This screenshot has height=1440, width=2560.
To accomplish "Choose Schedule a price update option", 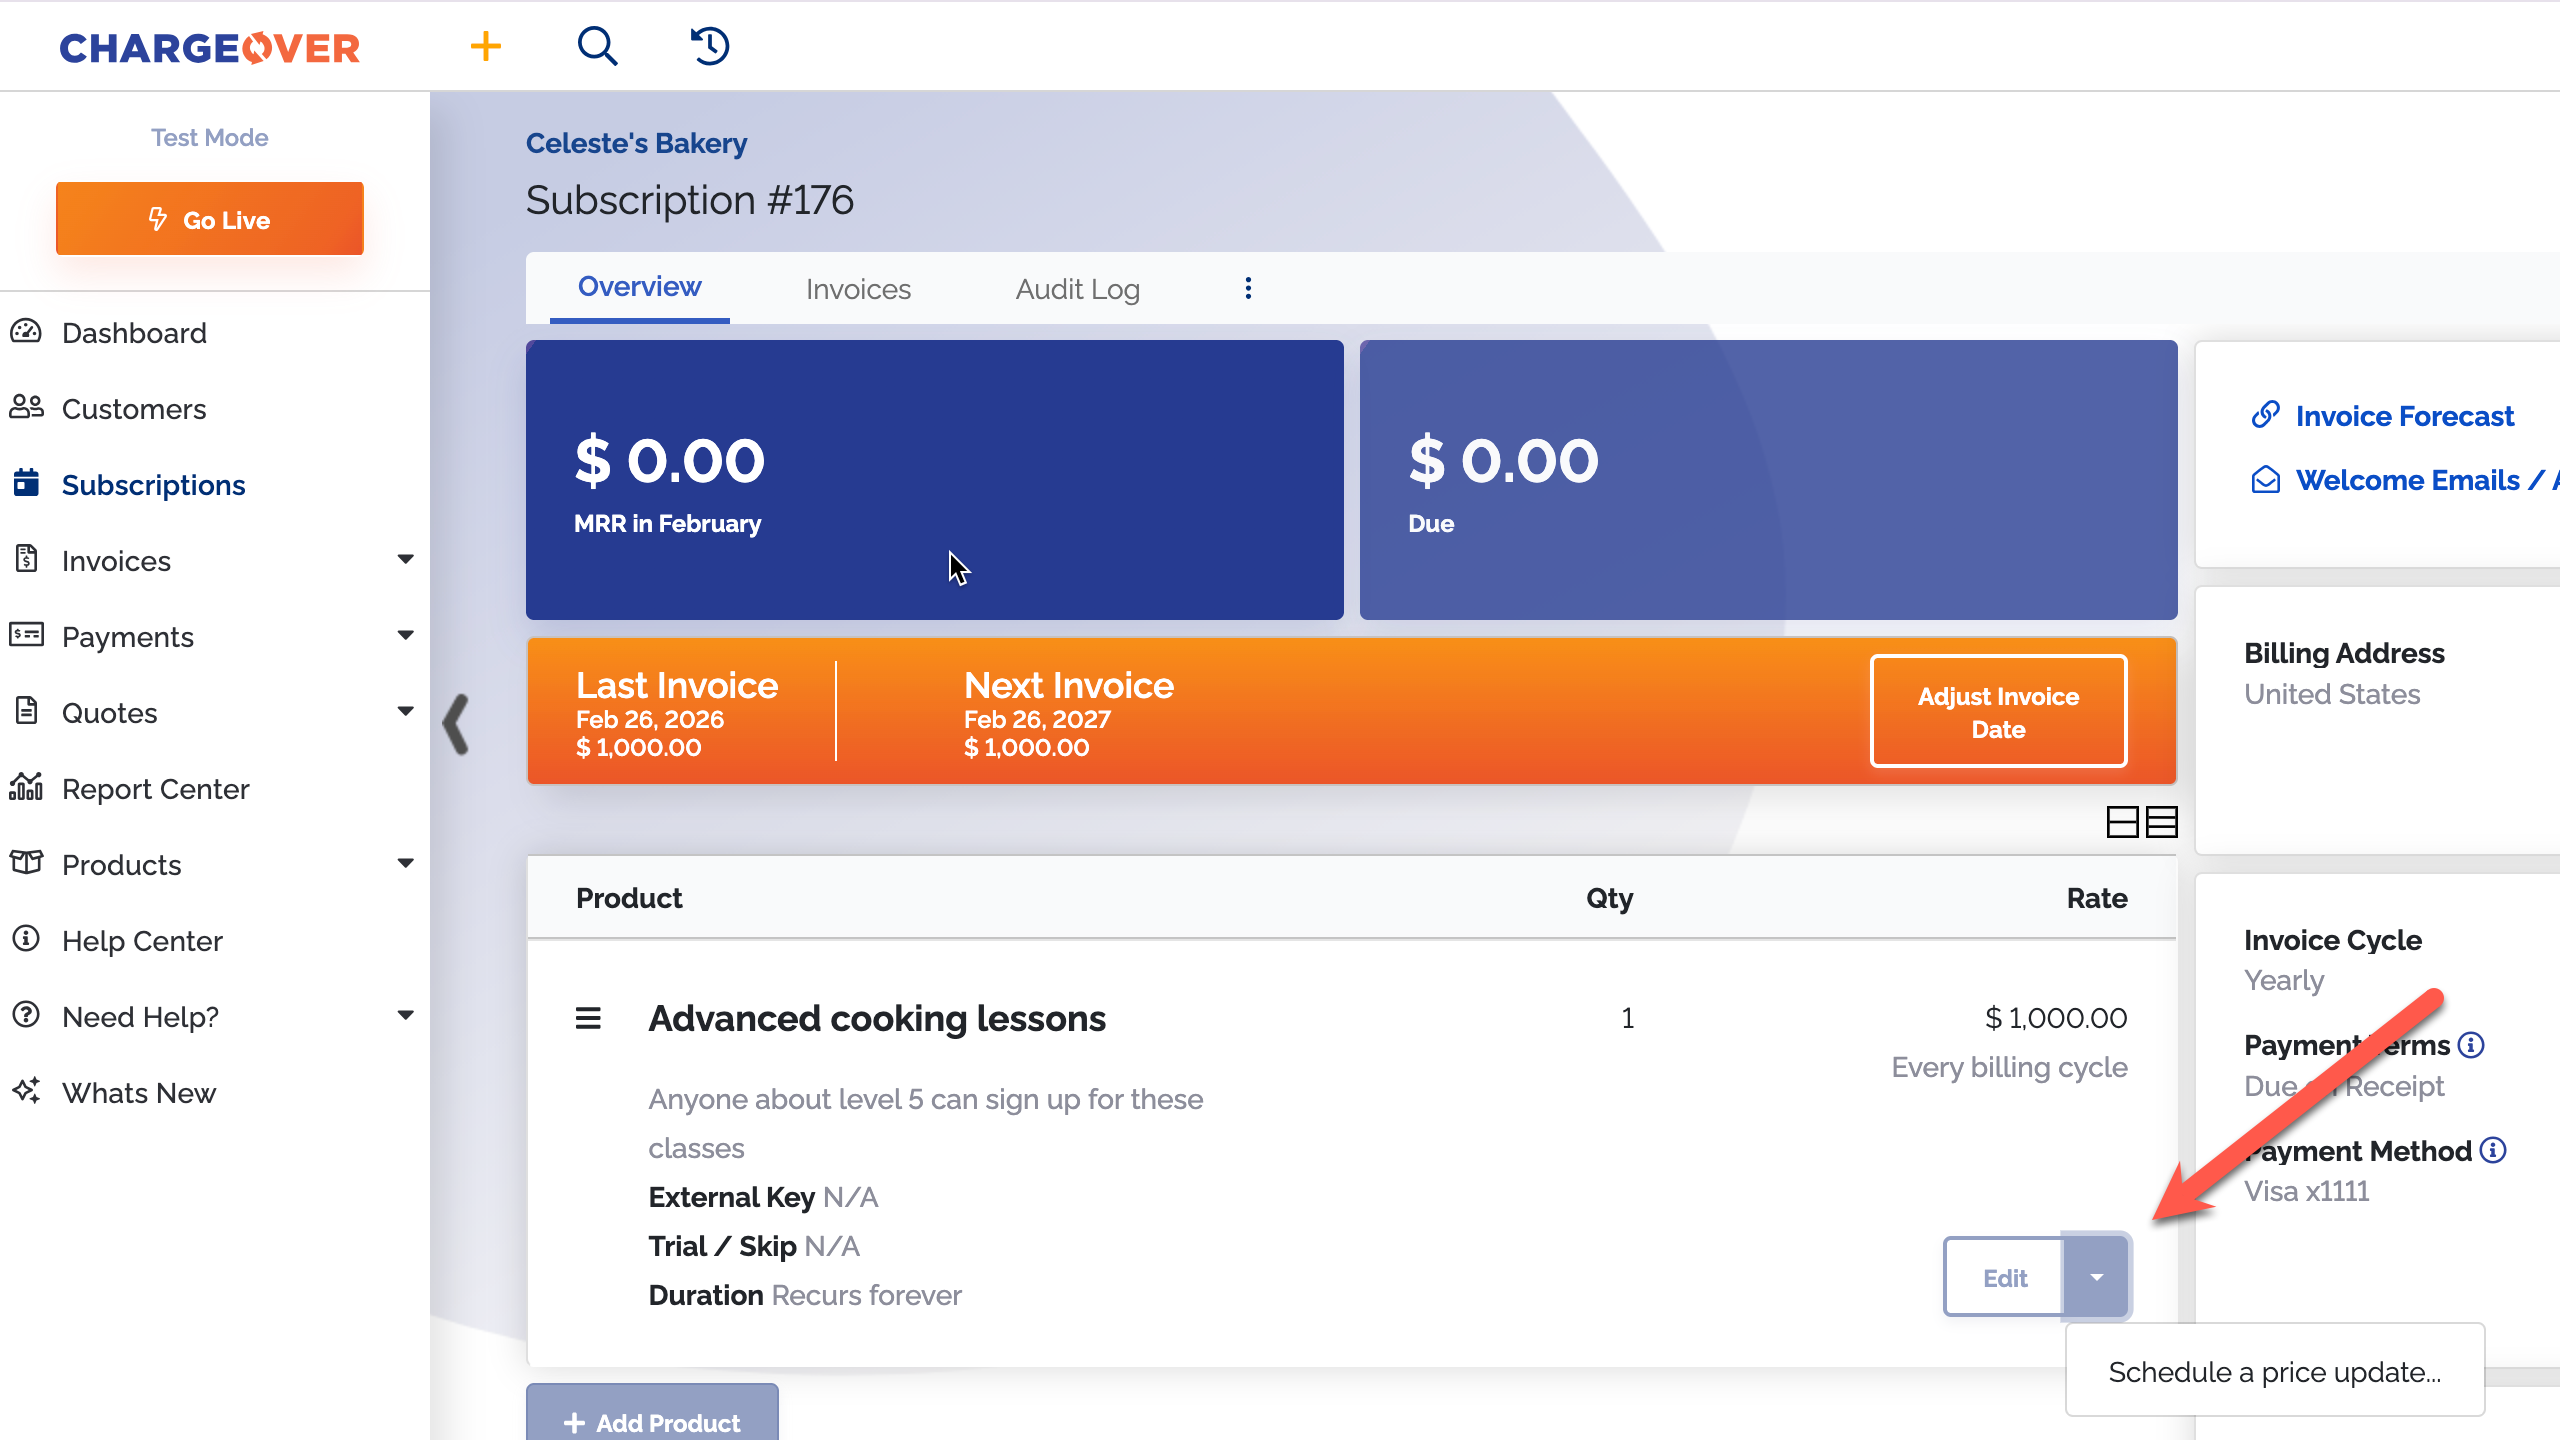I will click(x=2274, y=1372).
